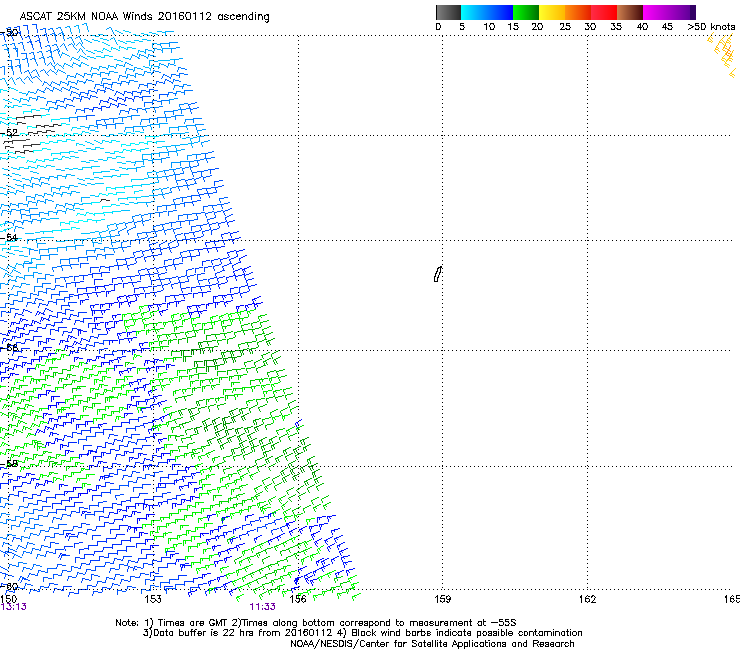Click the red 30-35 knots legend segment
The image size is (740, 650).
coord(604,12)
